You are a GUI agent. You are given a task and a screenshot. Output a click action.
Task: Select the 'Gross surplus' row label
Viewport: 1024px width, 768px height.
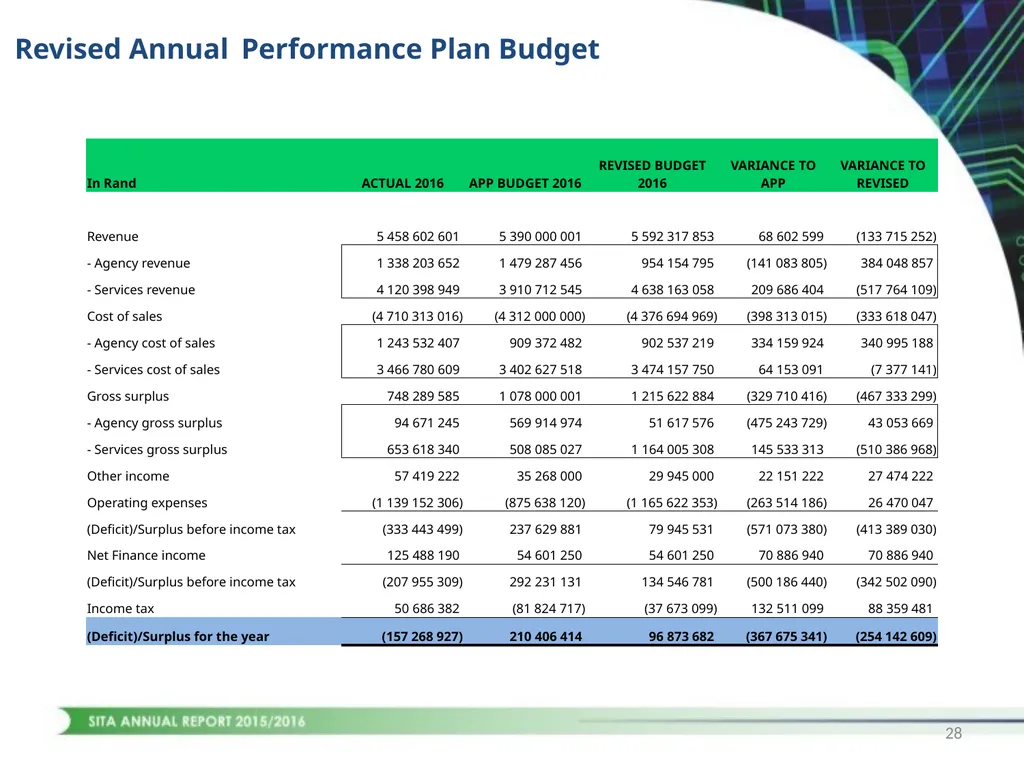click(x=128, y=396)
